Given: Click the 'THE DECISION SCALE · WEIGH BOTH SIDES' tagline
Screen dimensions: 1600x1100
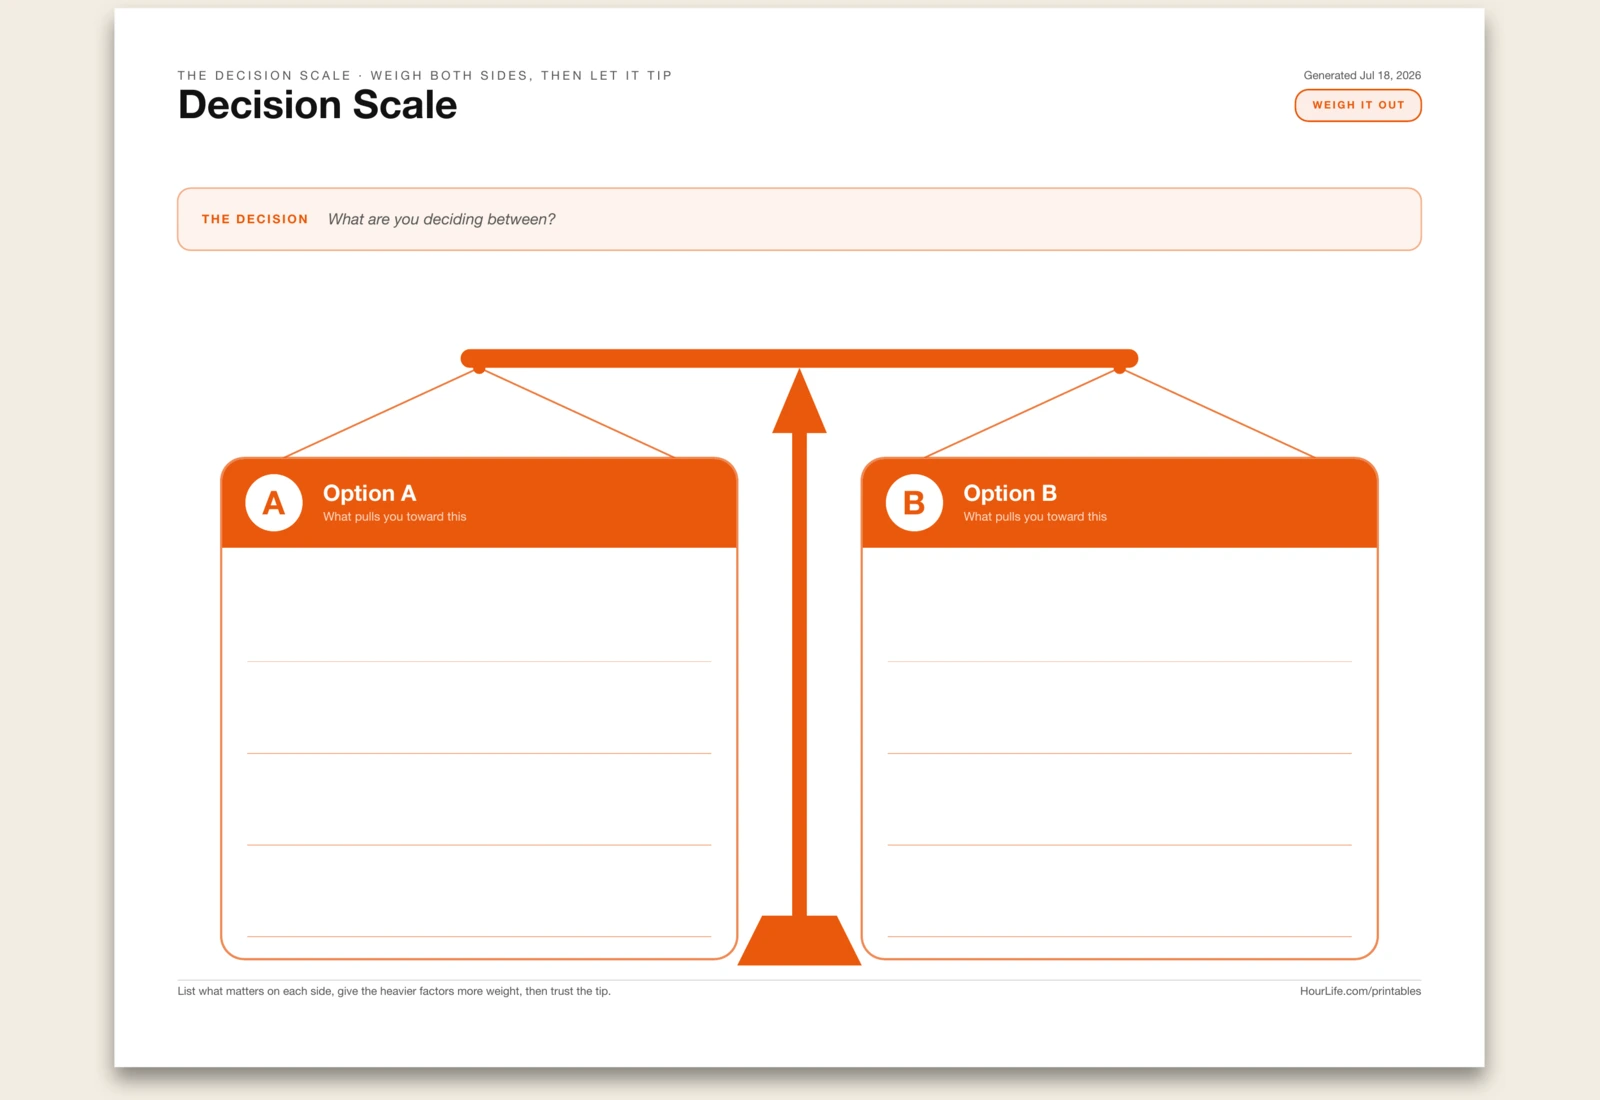Looking at the screenshot, I should point(425,75).
